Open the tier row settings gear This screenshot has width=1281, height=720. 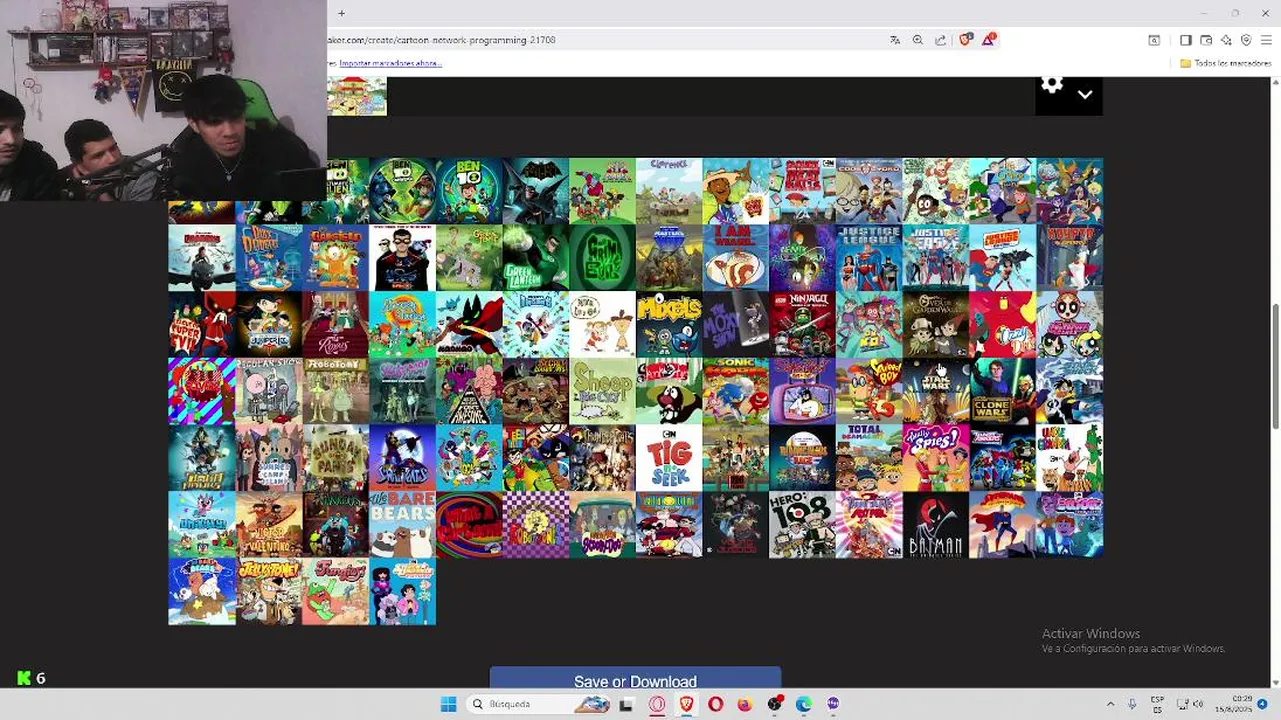point(1052,85)
